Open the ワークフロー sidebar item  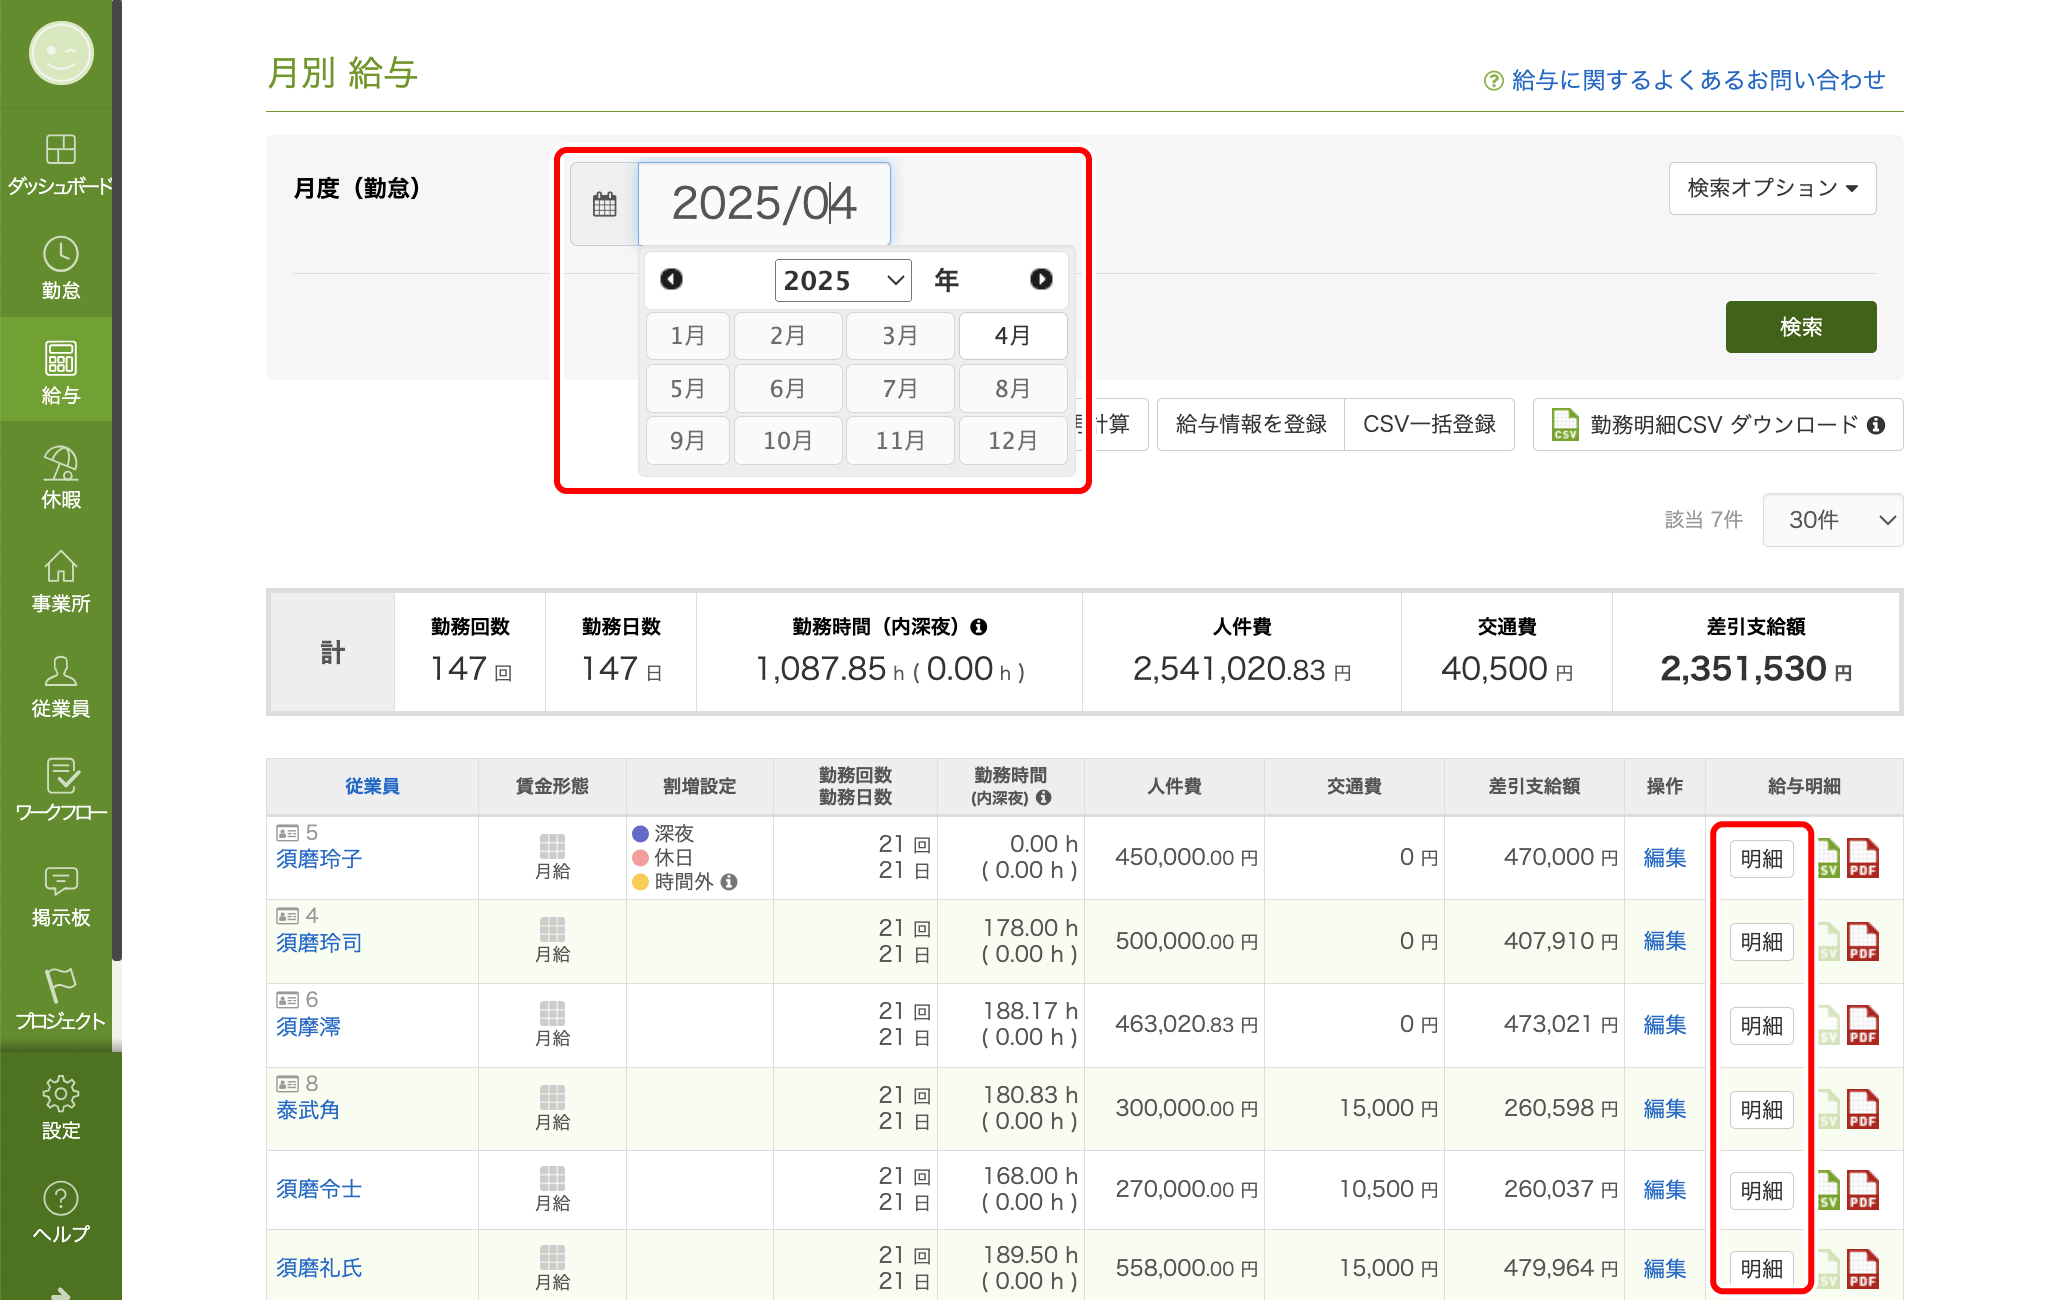pyautogui.click(x=60, y=790)
